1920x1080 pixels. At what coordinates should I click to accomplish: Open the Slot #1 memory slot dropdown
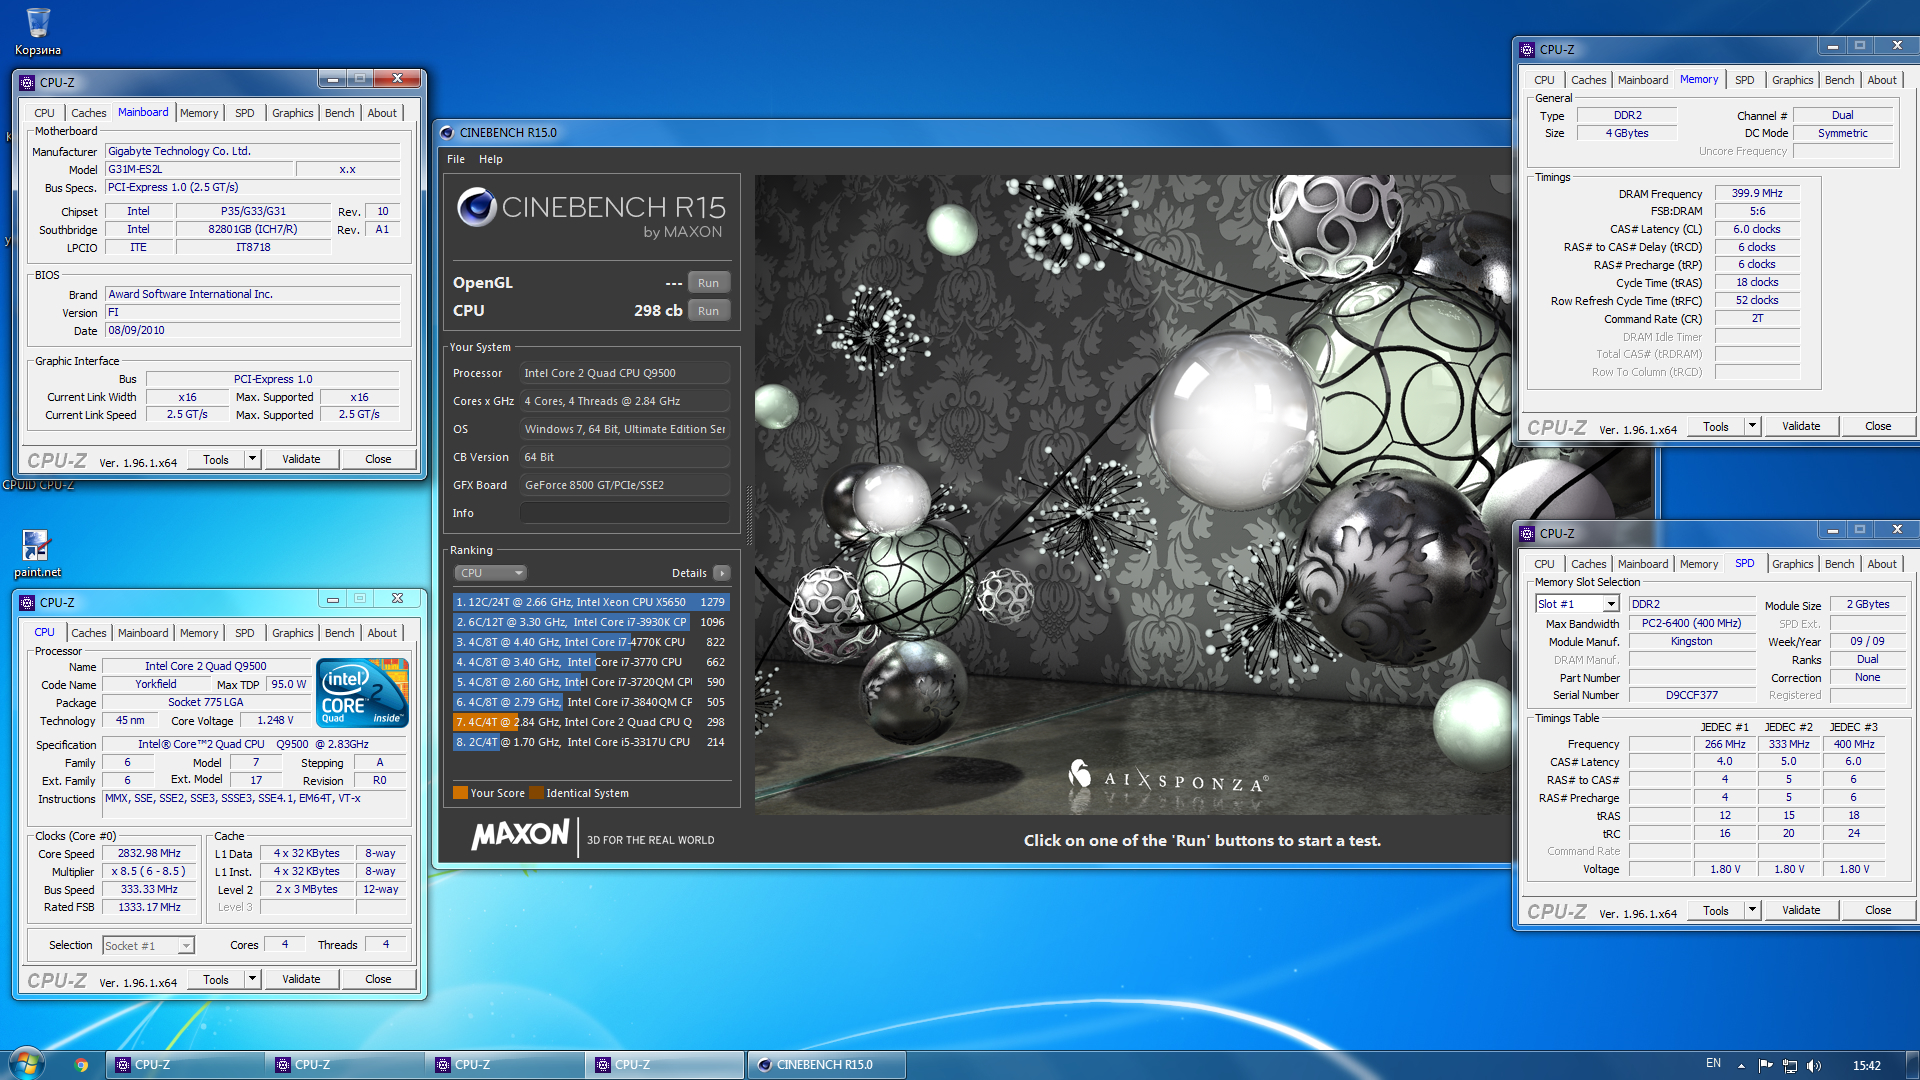coord(1611,604)
